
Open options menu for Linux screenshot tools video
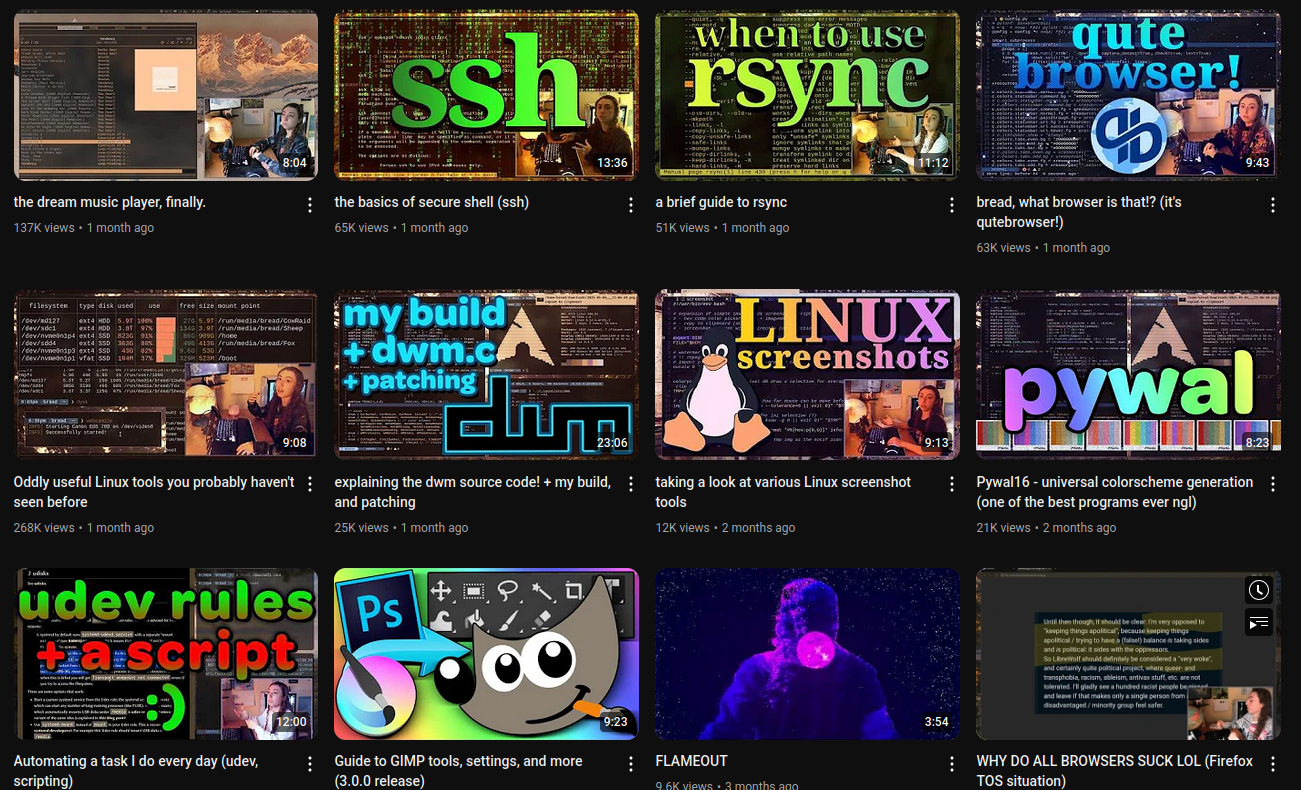point(952,485)
